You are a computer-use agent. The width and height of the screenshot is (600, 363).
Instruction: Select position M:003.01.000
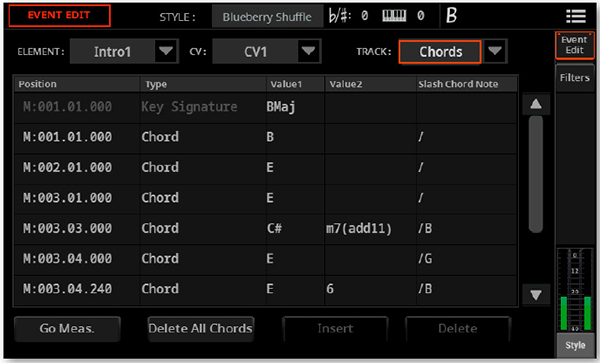[x=67, y=198]
